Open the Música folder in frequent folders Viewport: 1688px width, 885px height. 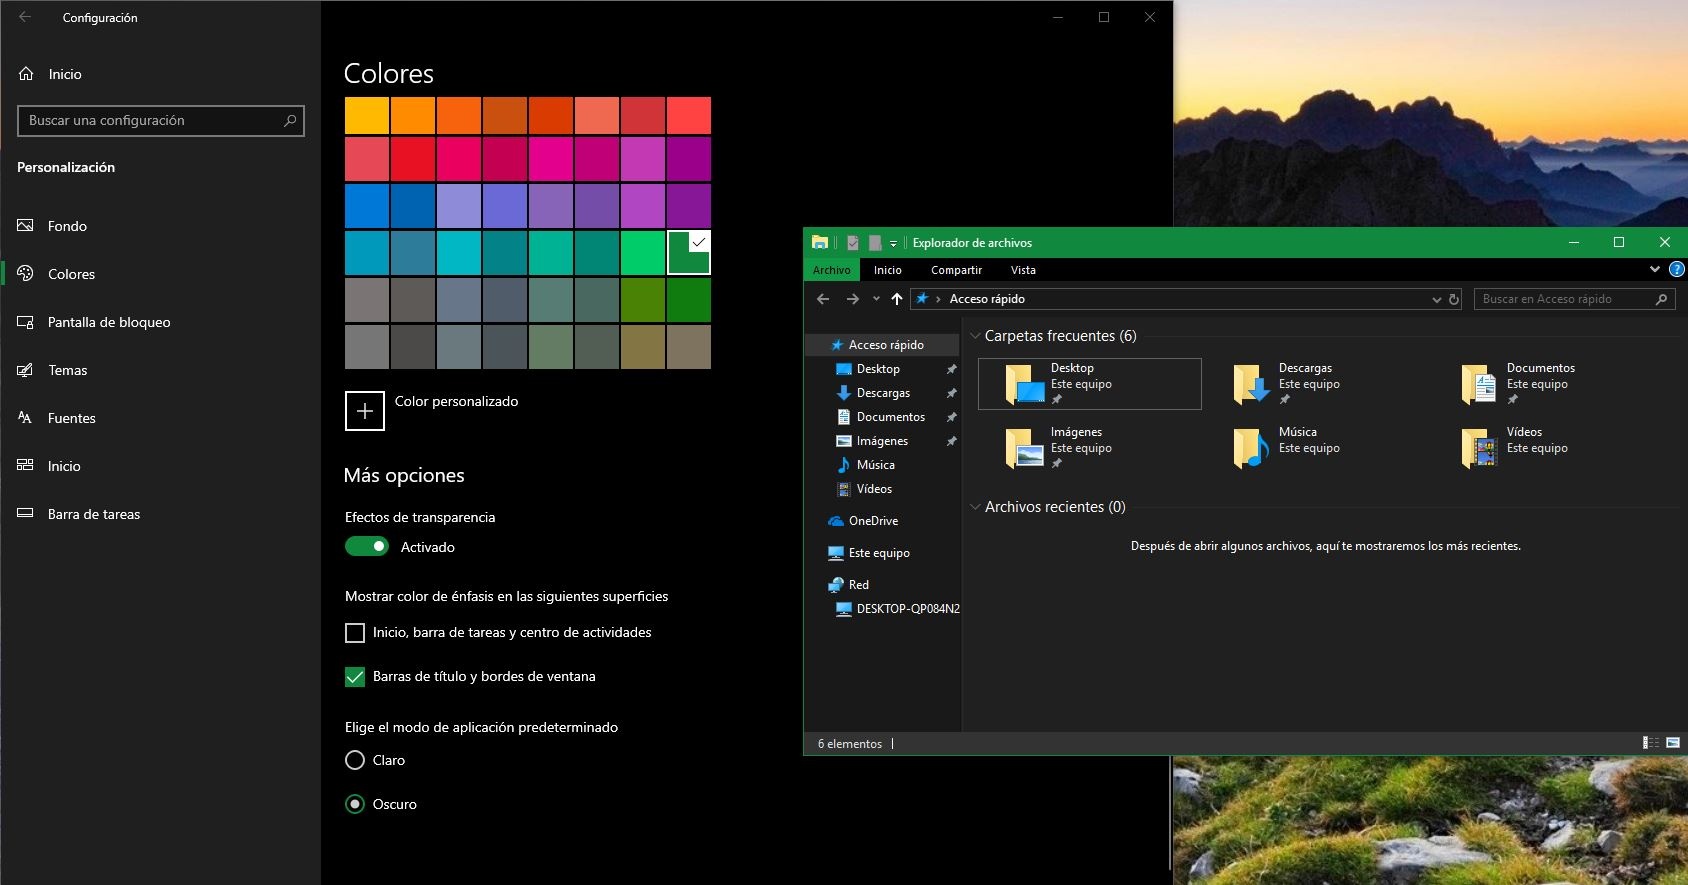[1251, 448]
